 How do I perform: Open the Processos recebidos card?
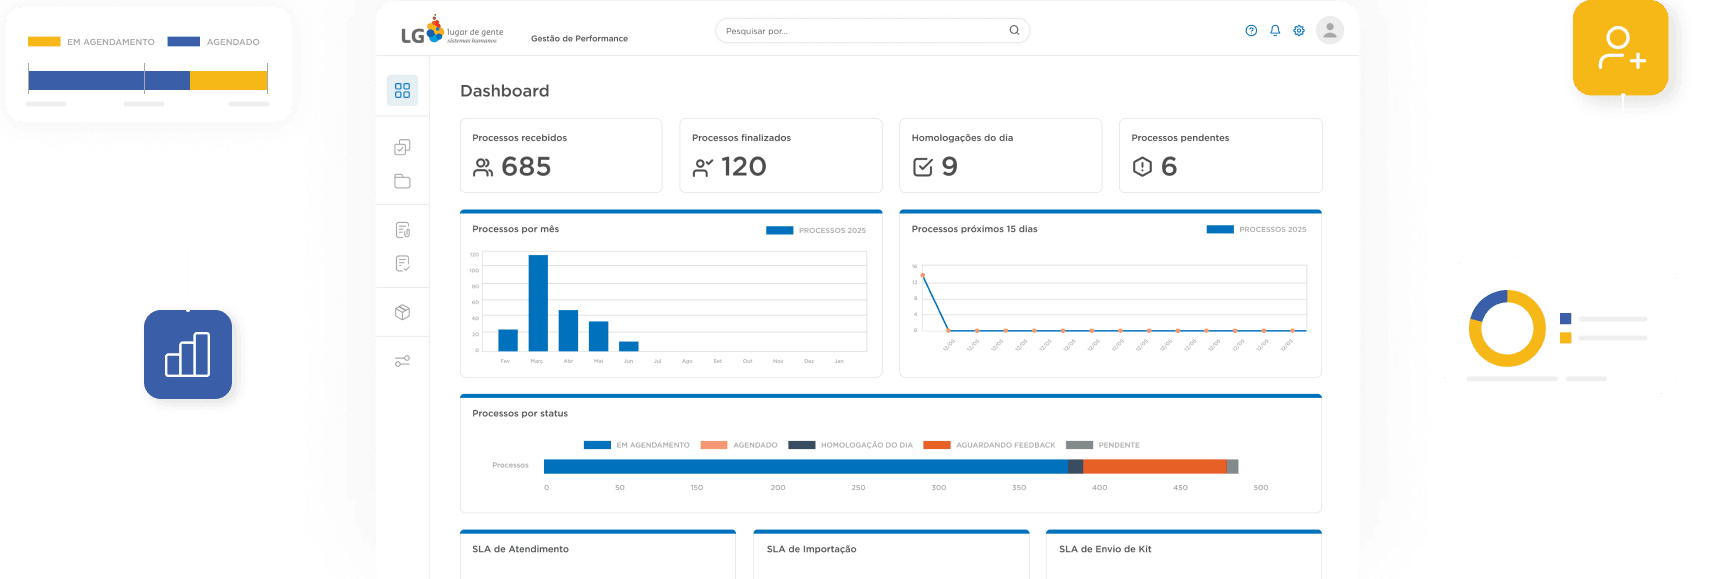click(x=560, y=155)
